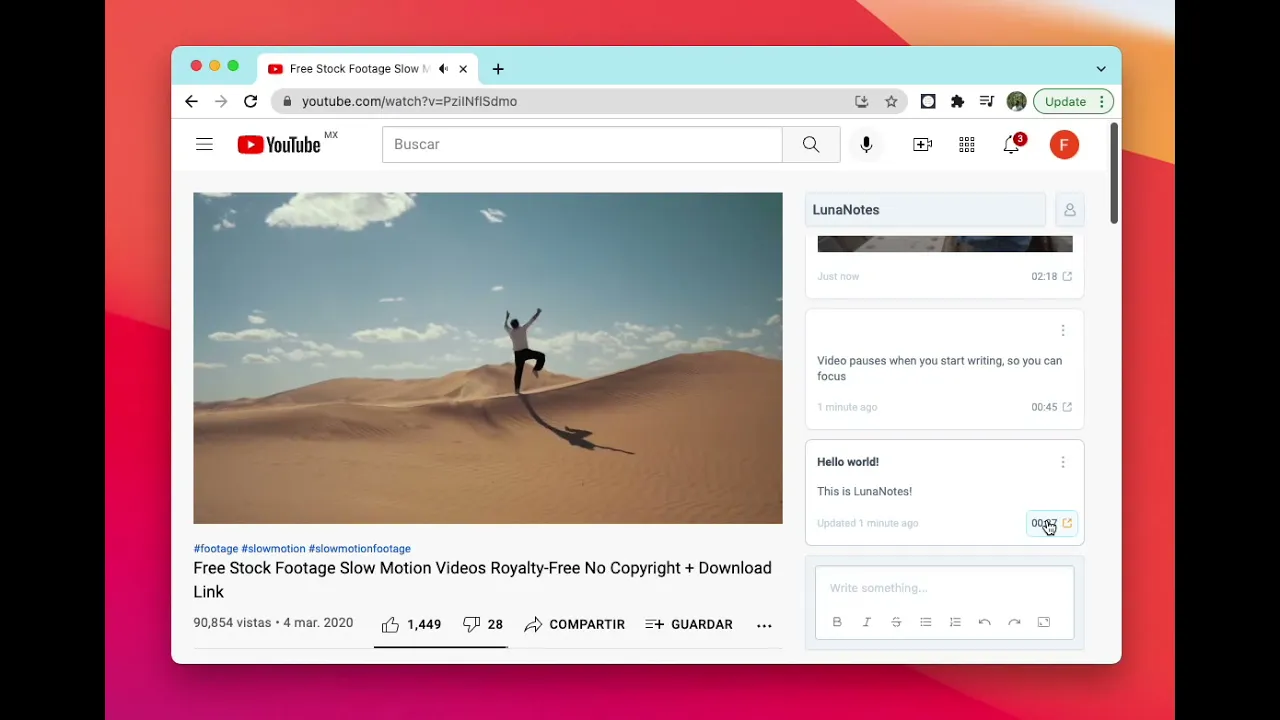
Task: Open the YouTube apps grid icon
Action: point(967,145)
